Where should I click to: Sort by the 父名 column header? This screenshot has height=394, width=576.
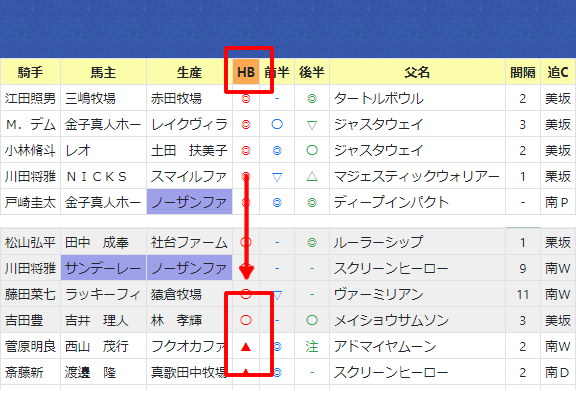coord(417,72)
